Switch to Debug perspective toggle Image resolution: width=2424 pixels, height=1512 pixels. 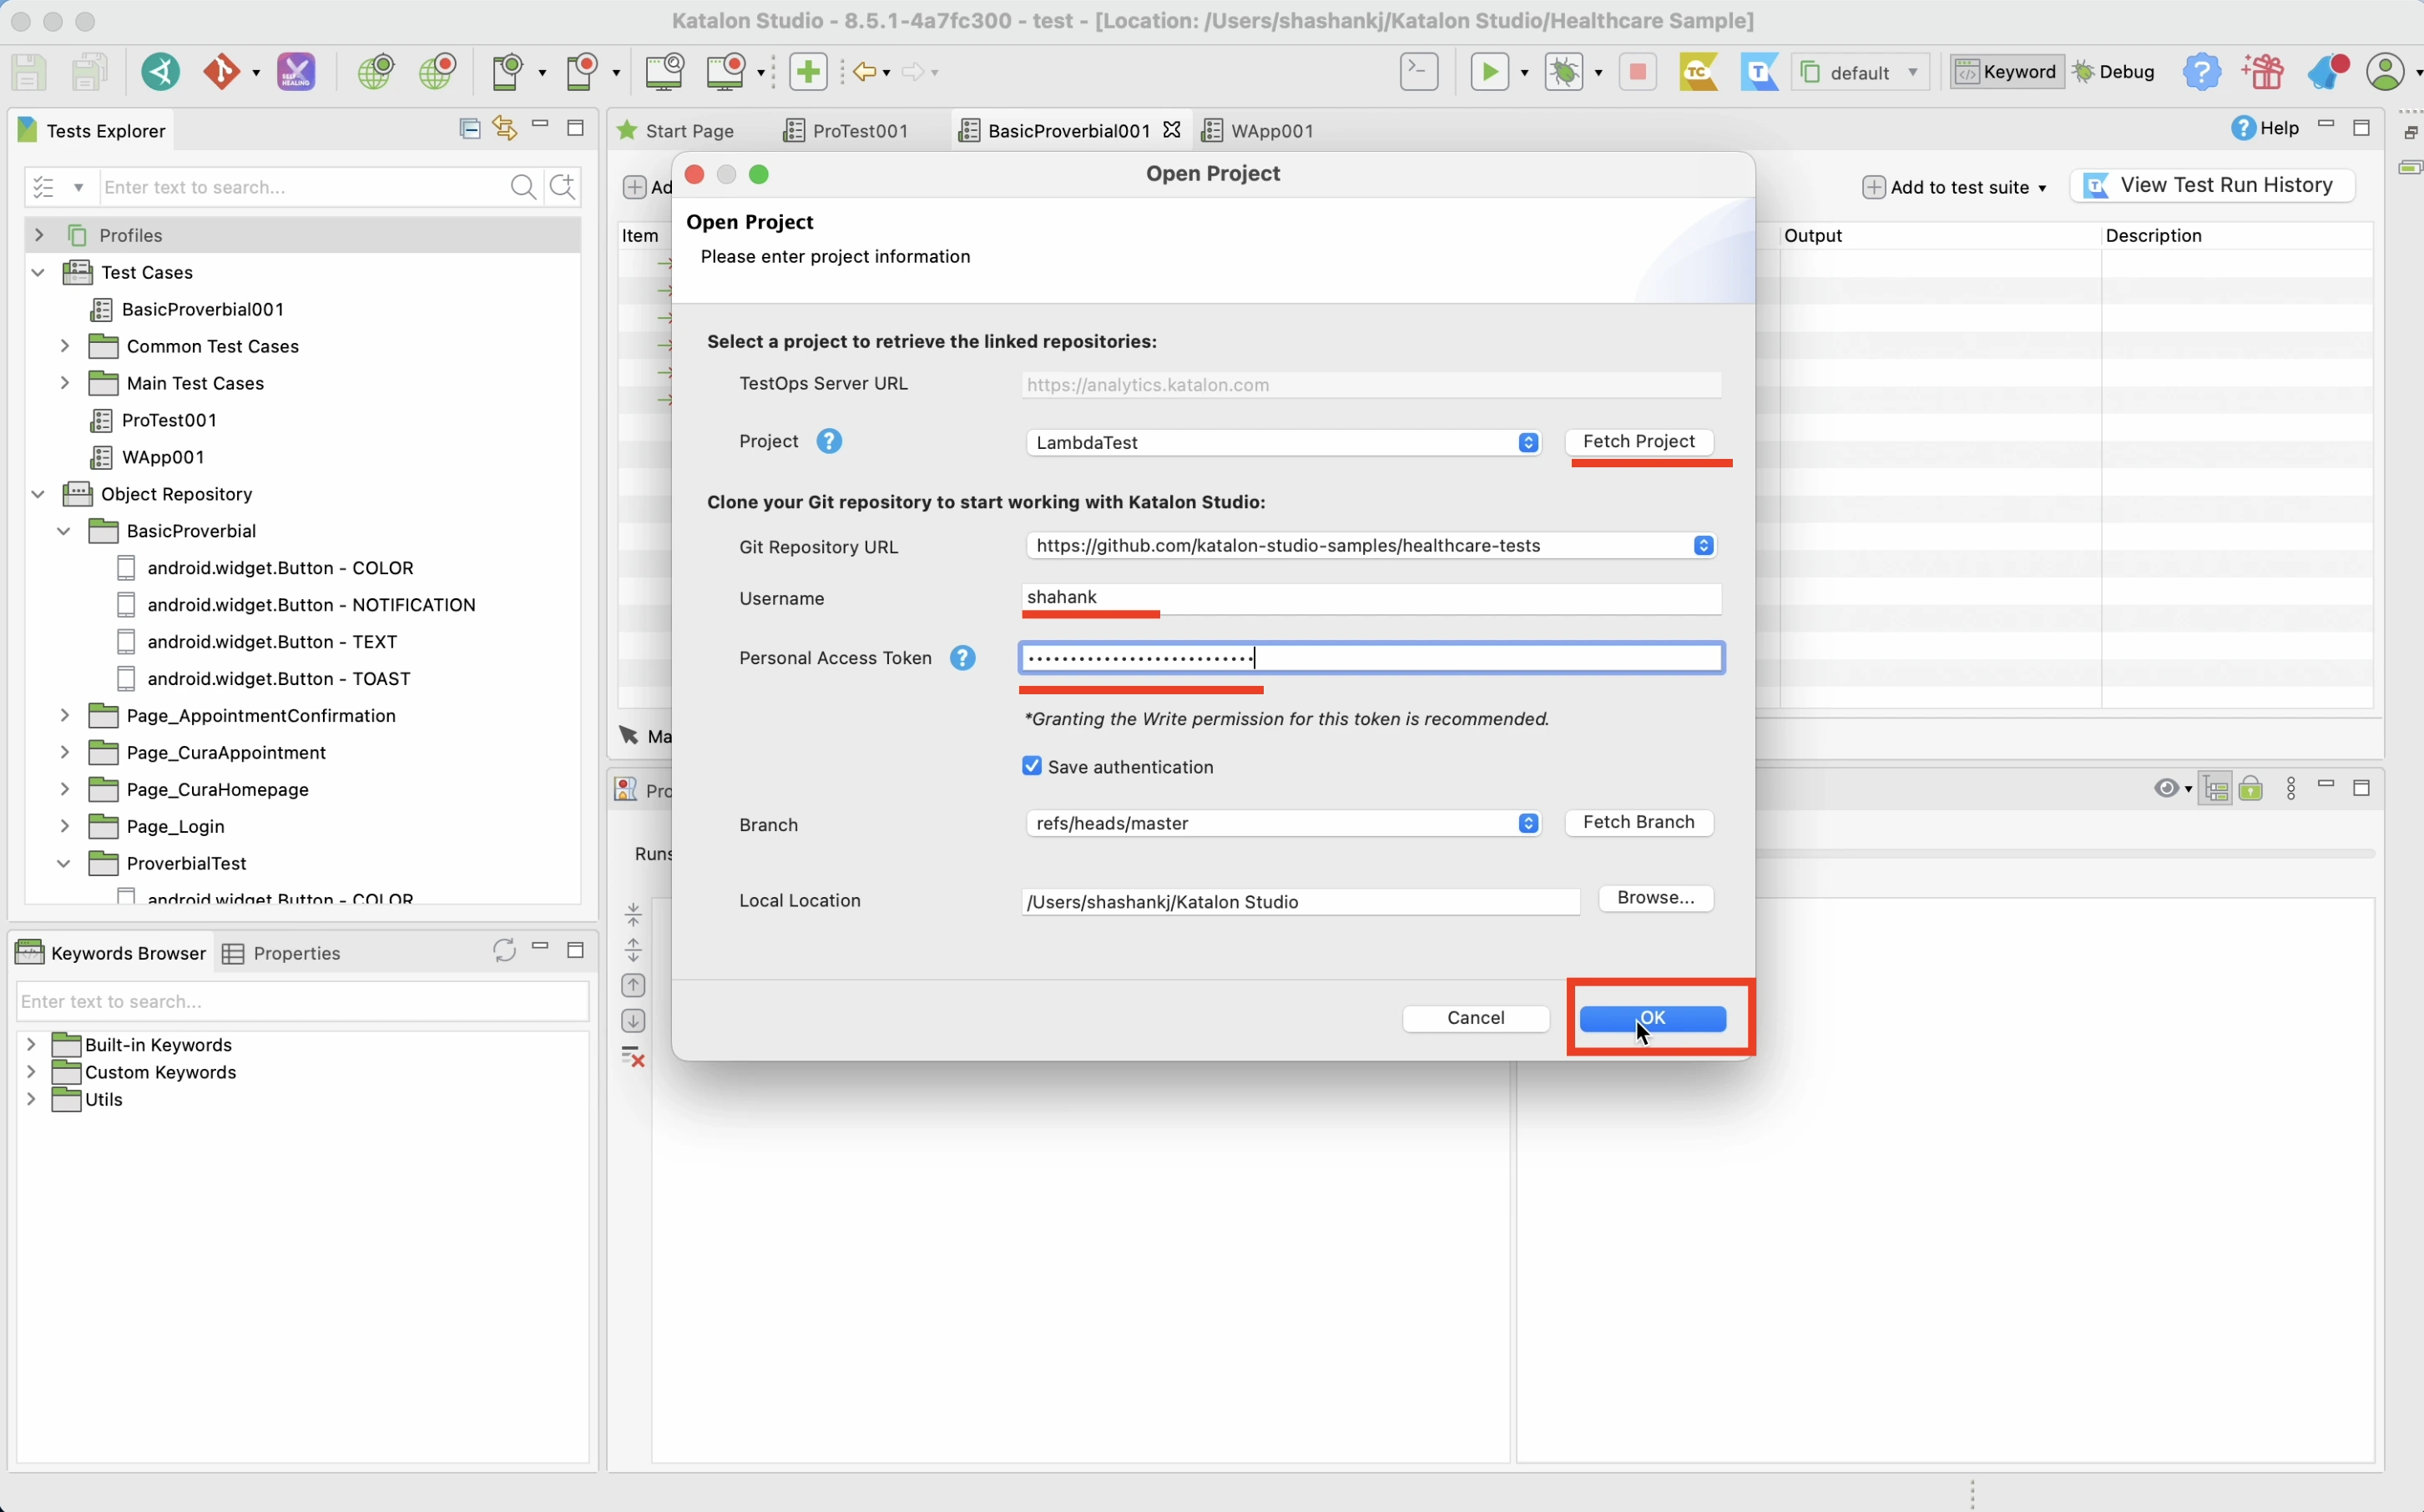[2114, 72]
